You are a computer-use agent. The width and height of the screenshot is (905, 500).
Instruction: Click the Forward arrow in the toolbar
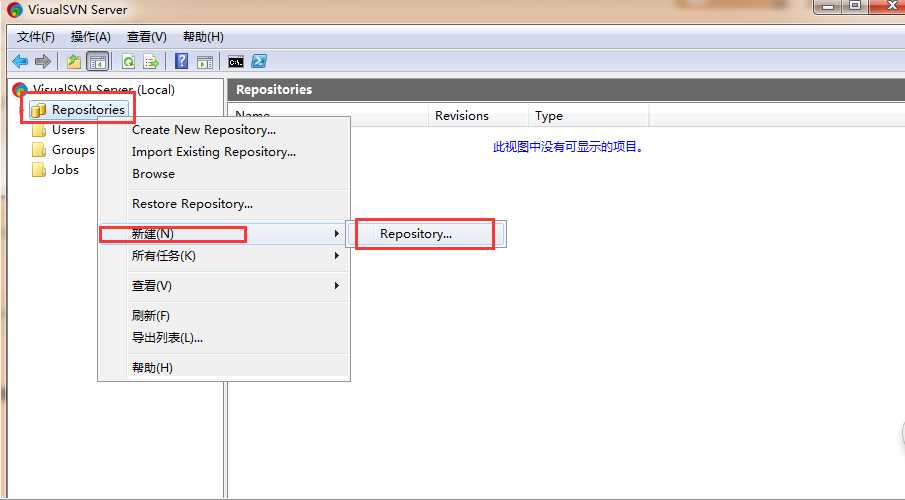pyautogui.click(x=43, y=61)
